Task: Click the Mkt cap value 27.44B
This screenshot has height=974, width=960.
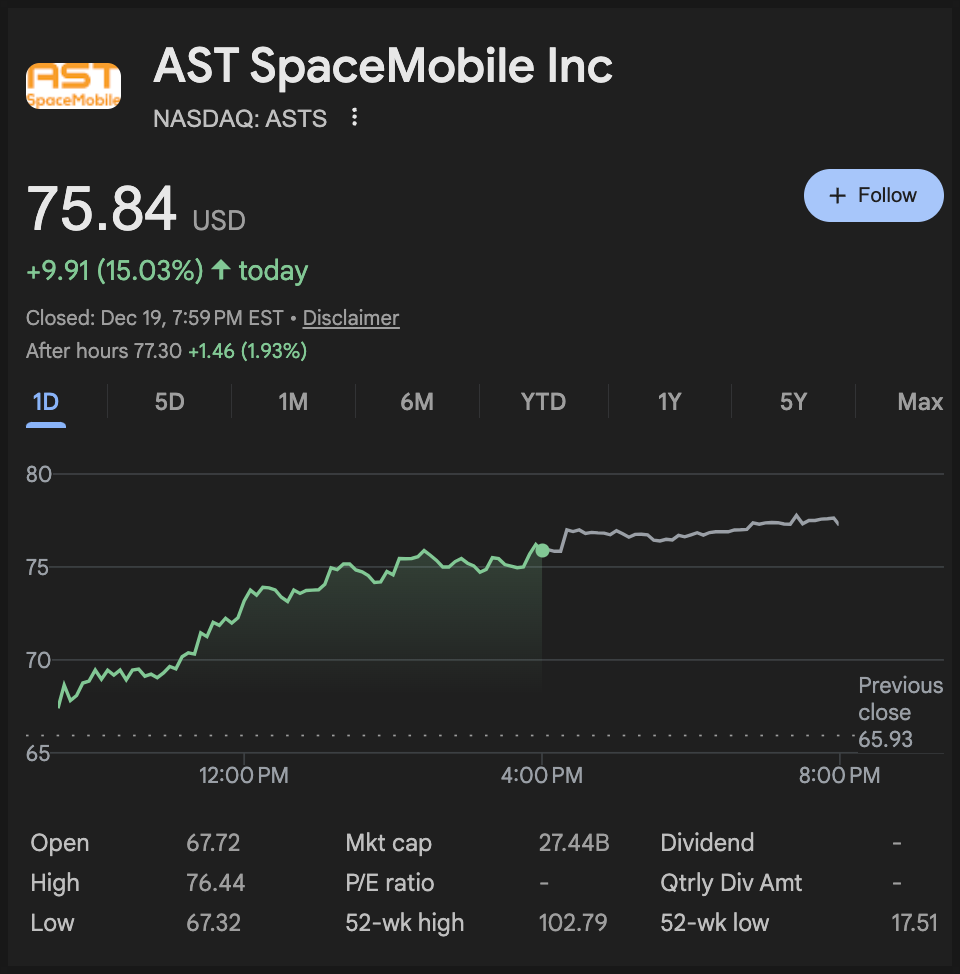Action: pyautogui.click(x=574, y=843)
